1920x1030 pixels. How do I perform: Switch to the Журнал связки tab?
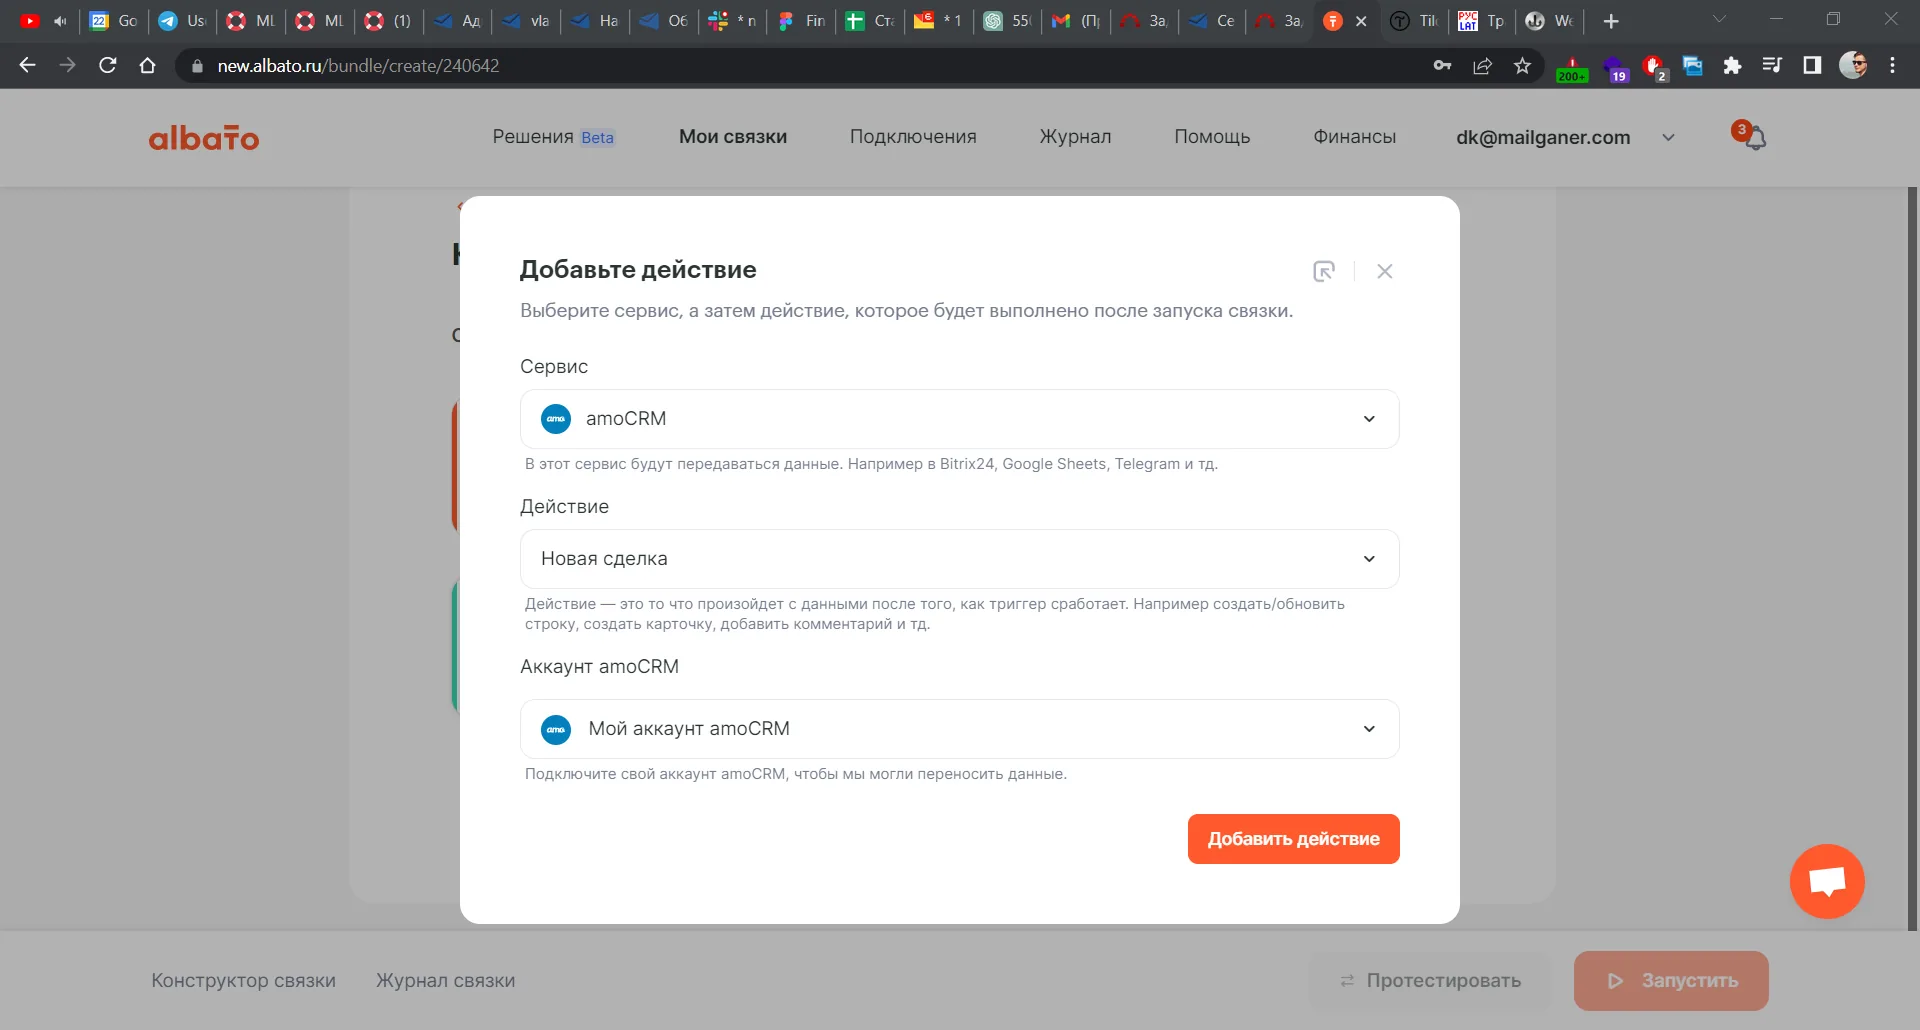(x=446, y=981)
